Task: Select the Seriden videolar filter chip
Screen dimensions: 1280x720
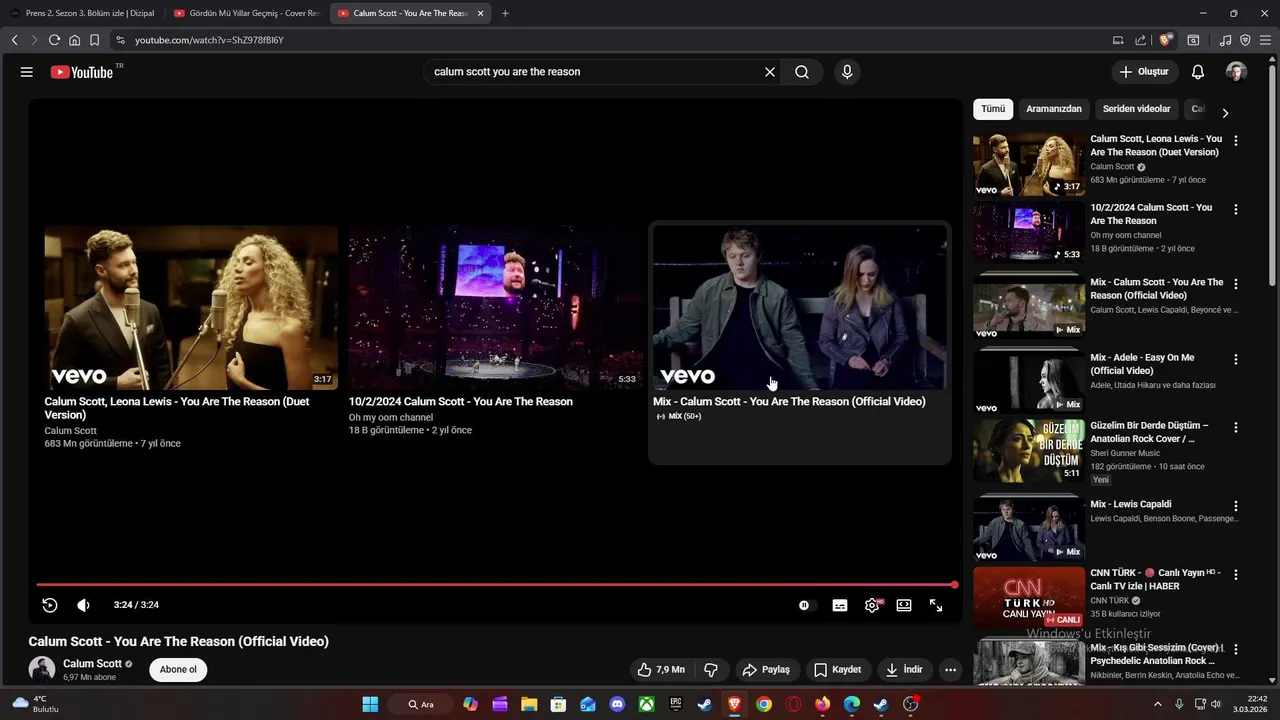Action: coord(1136,109)
